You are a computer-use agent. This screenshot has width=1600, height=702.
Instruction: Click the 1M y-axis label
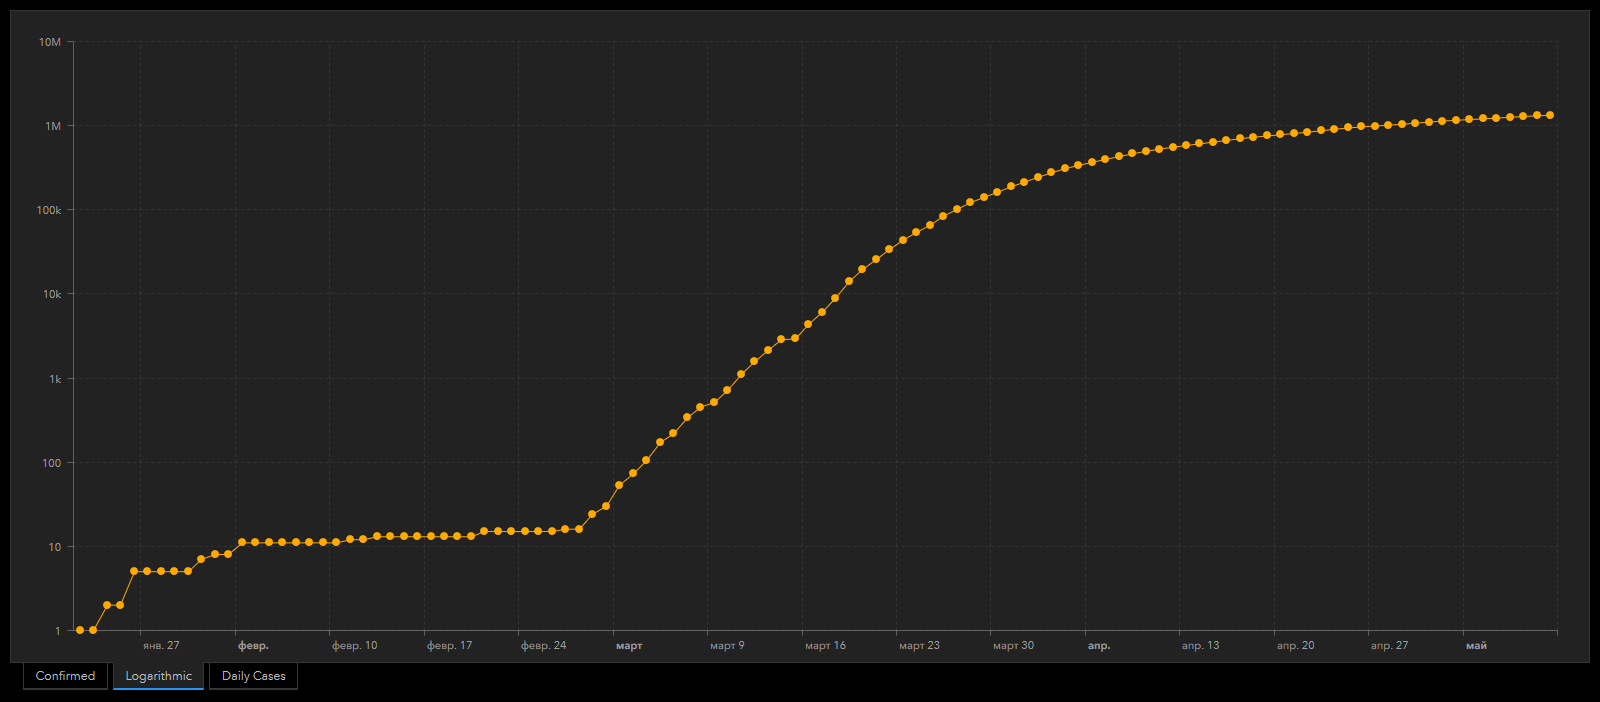coord(53,126)
